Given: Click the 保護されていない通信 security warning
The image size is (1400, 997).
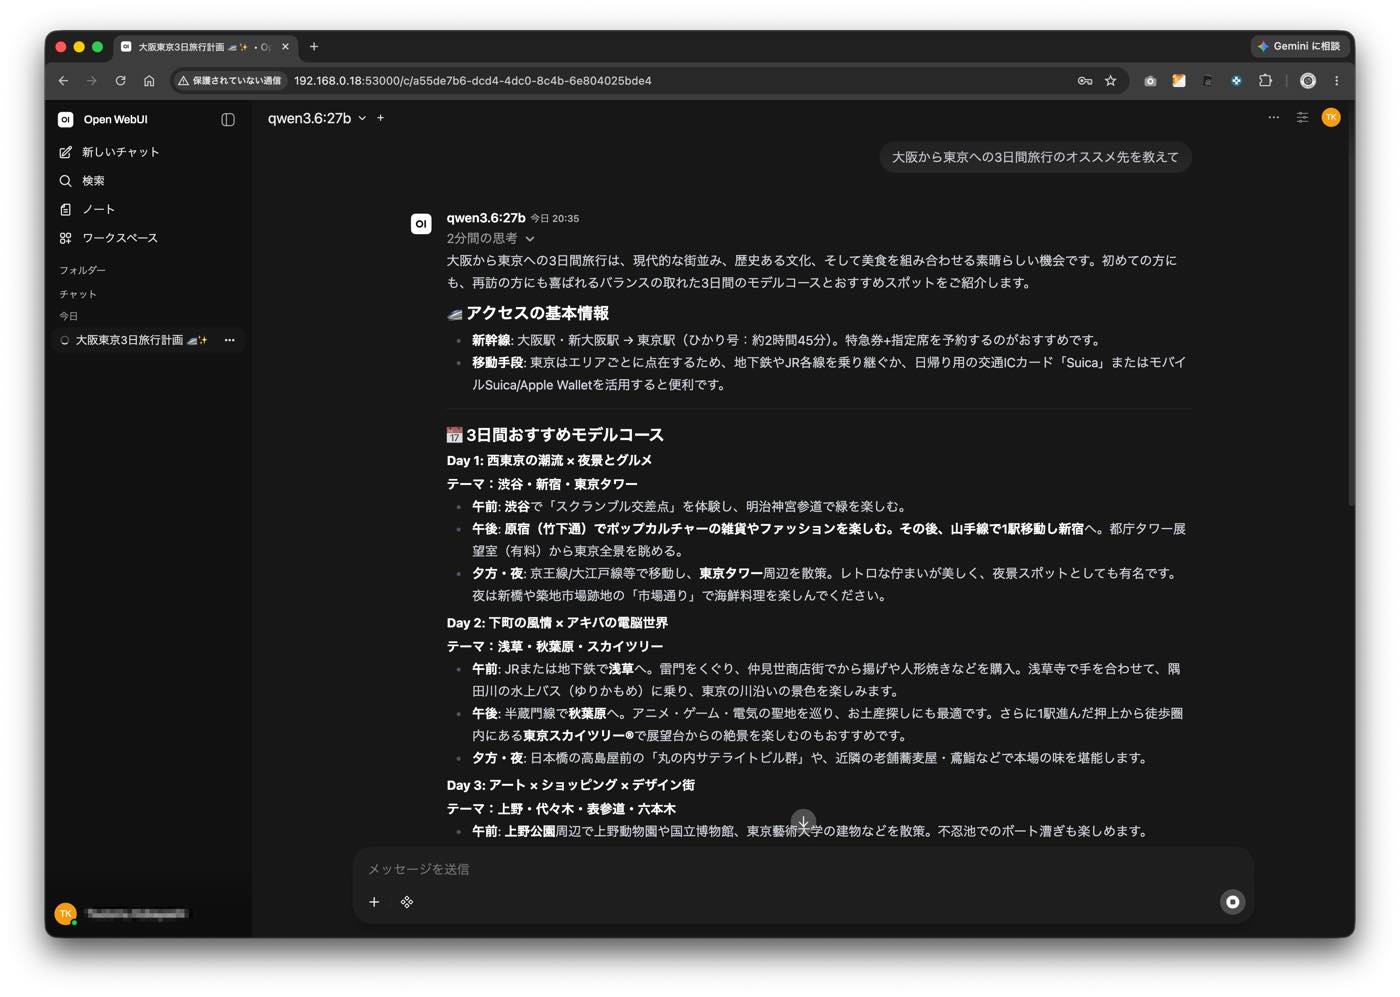Looking at the screenshot, I should pos(230,81).
